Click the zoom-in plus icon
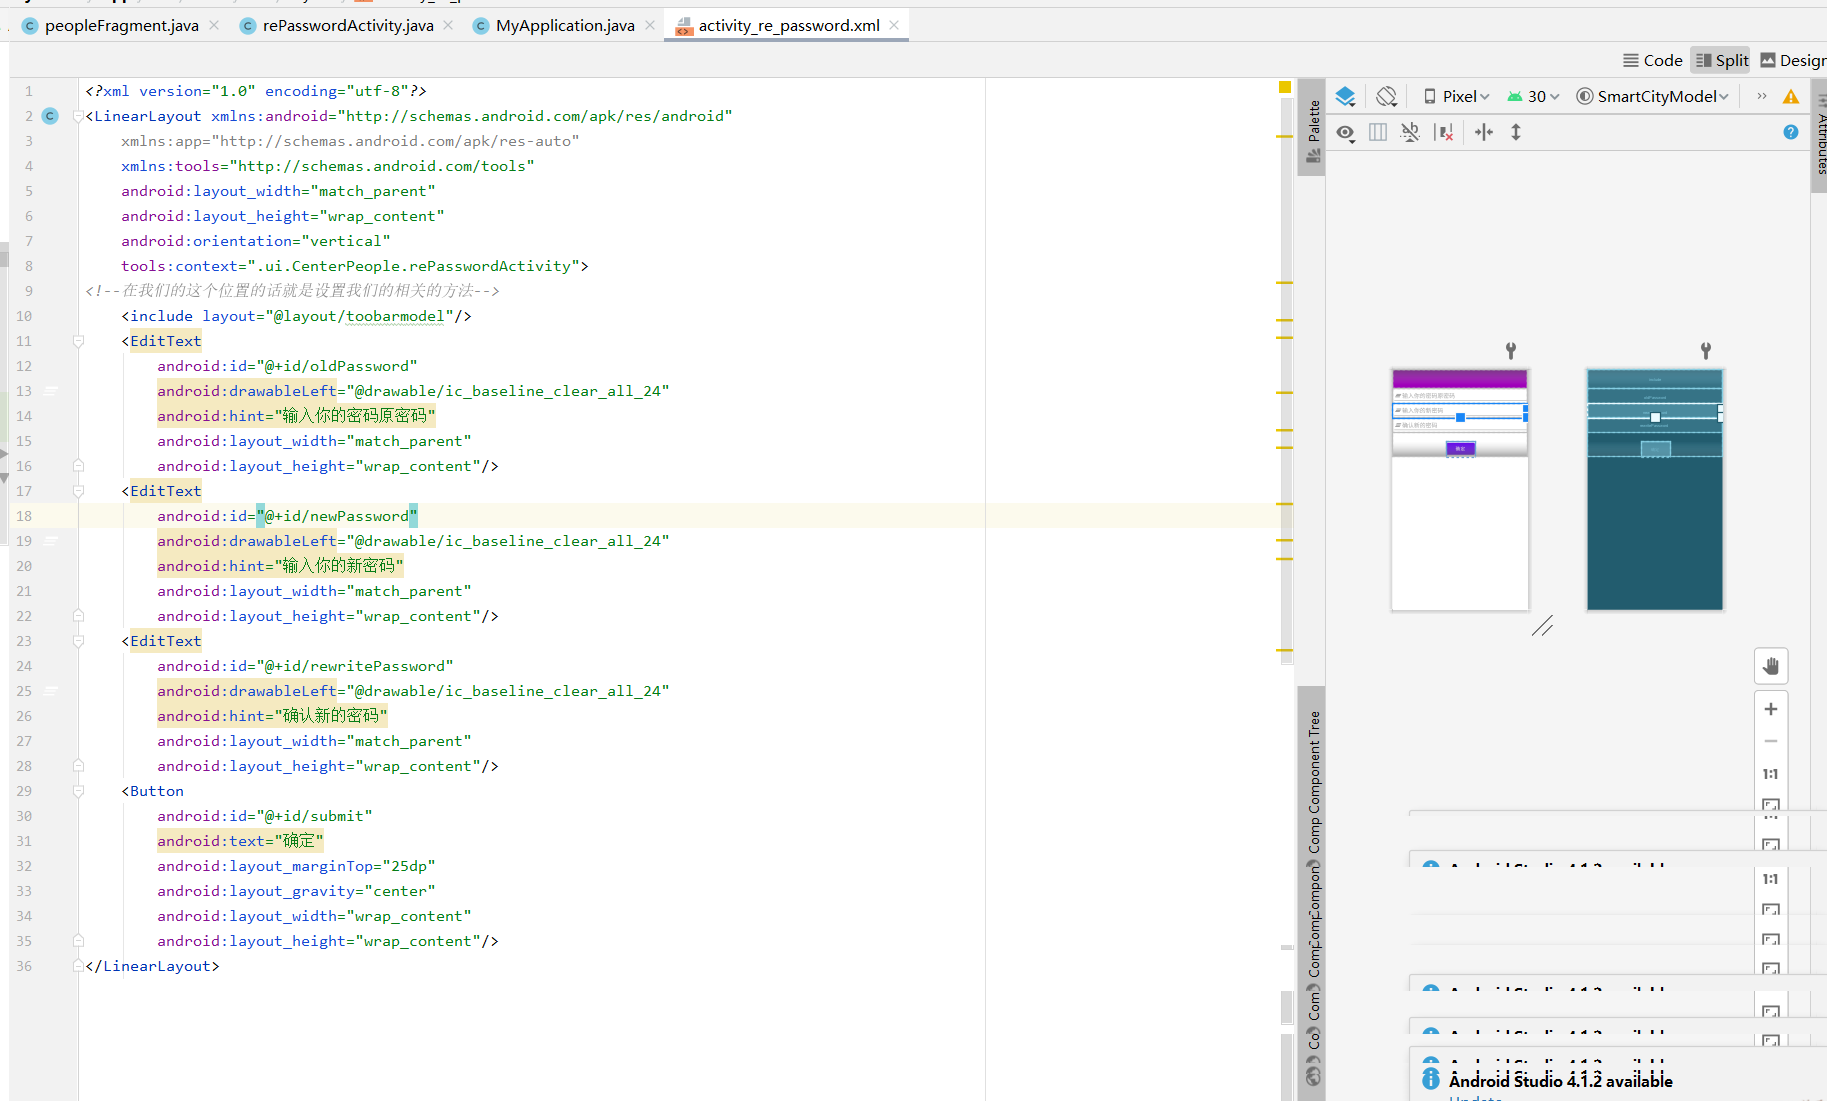The width and height of the screenshot is (1827, 1101). coord(1771,709)
